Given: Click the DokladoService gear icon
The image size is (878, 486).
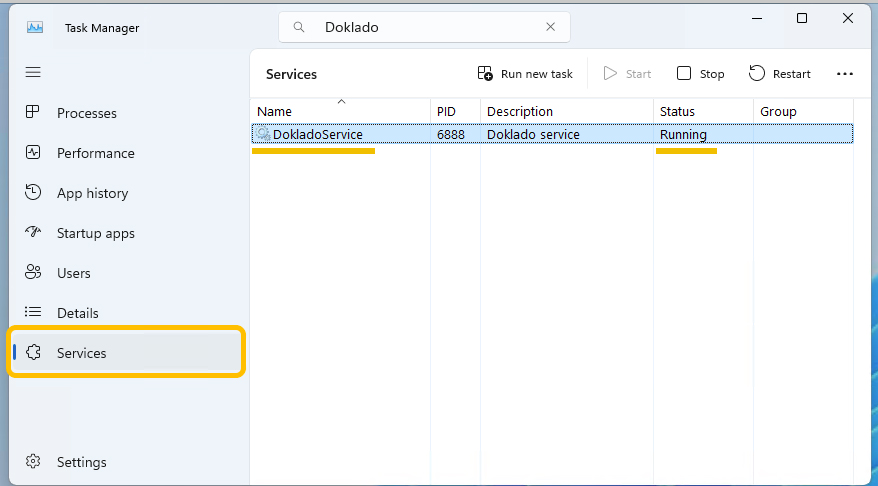Looking at the screenshot, I should point(263,134).
